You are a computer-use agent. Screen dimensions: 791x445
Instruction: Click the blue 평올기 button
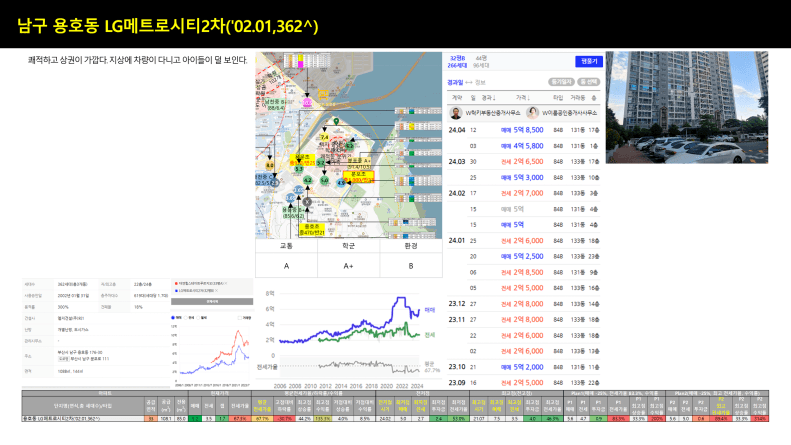pos(588,61)
